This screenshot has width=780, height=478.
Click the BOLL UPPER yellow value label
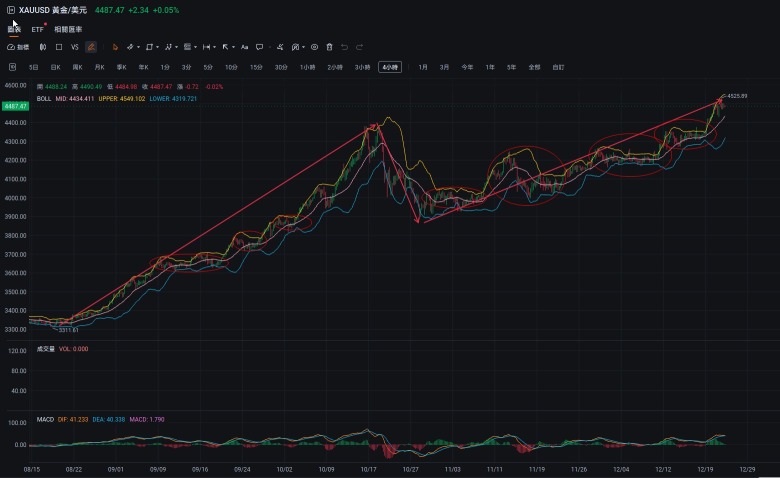point(122,98)
